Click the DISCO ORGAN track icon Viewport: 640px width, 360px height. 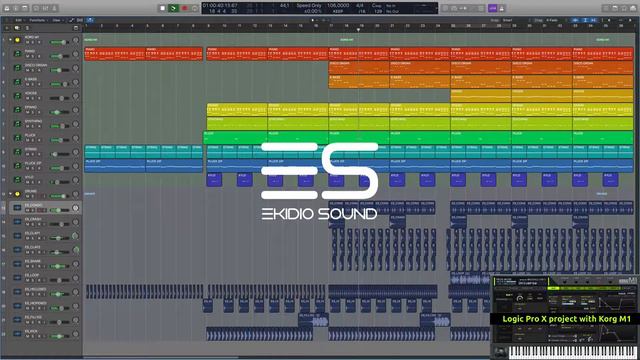tap(17, 67)
